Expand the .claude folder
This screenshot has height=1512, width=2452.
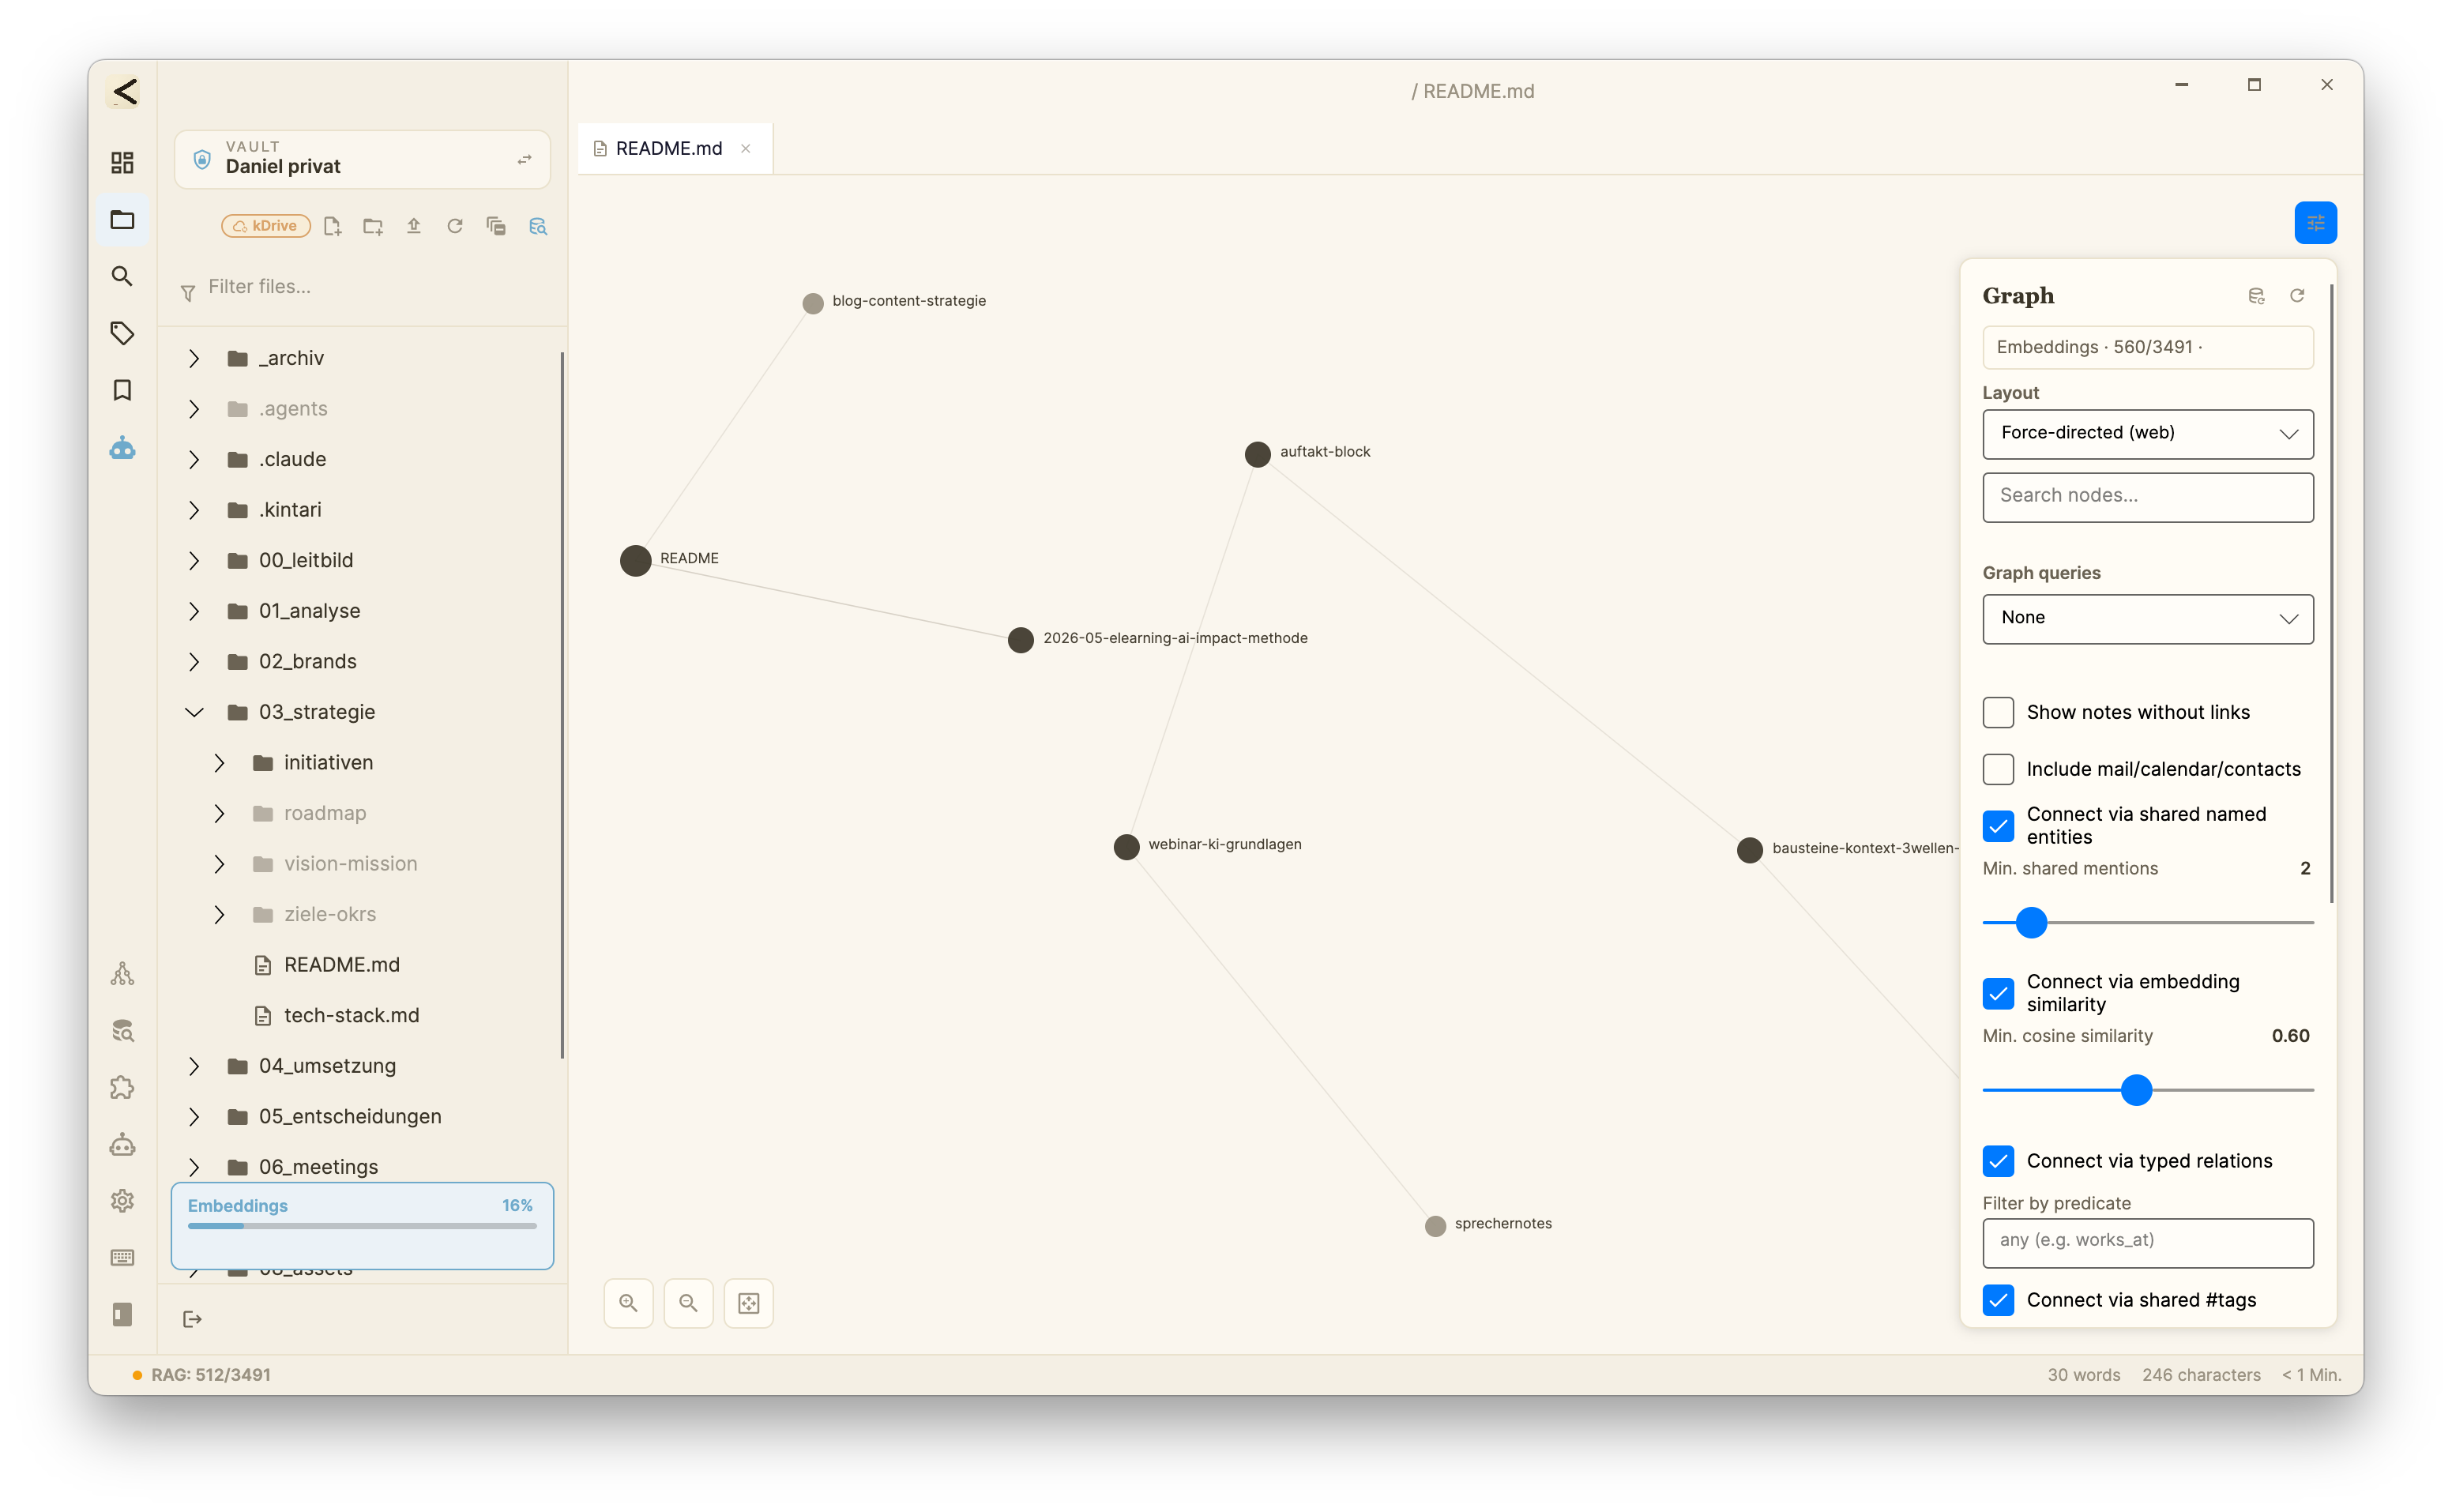[x=194, y=459]
